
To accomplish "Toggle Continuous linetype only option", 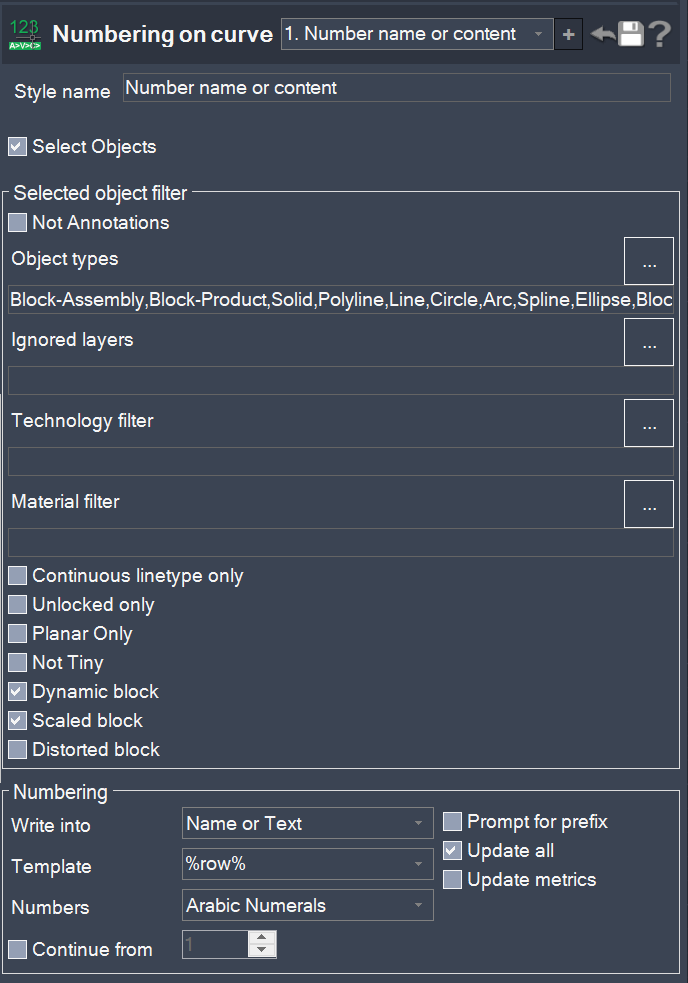I will click(17, 576).
